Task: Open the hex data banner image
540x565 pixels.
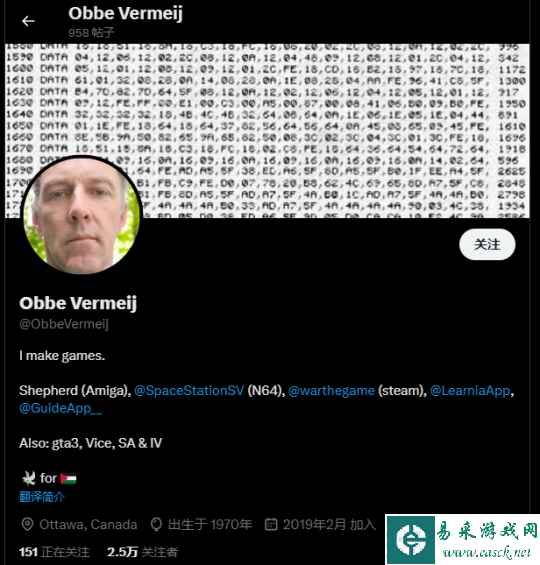Action: (x=267, y=131)
